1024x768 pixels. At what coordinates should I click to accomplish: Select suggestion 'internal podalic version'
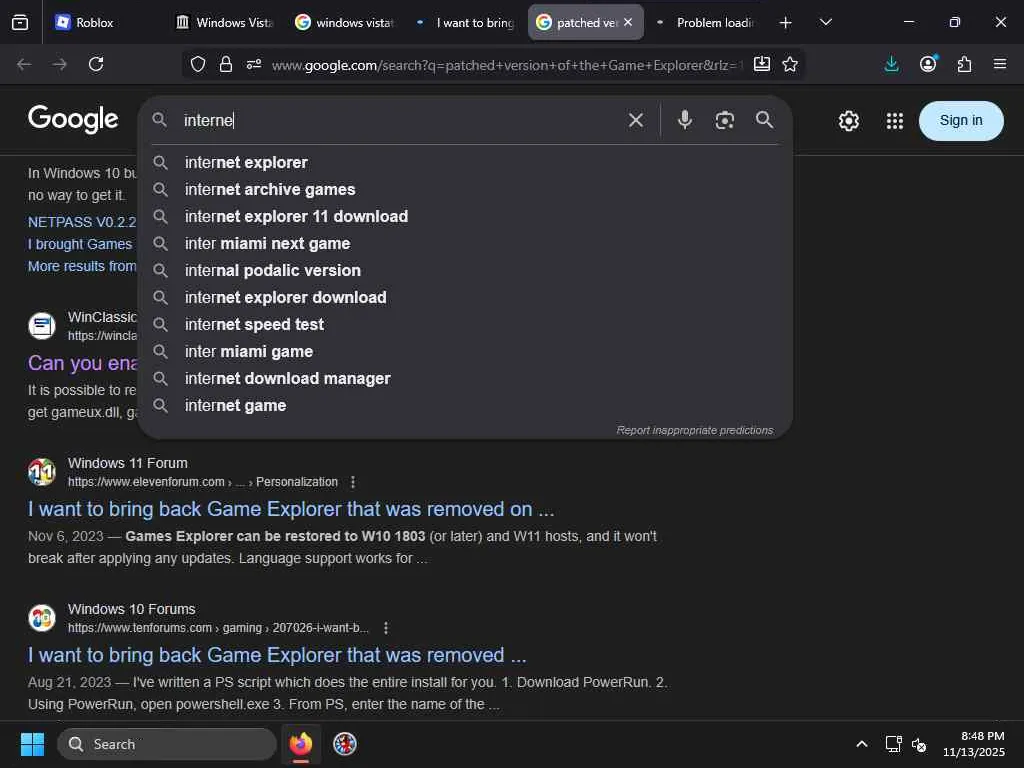[x=465, y=270]
